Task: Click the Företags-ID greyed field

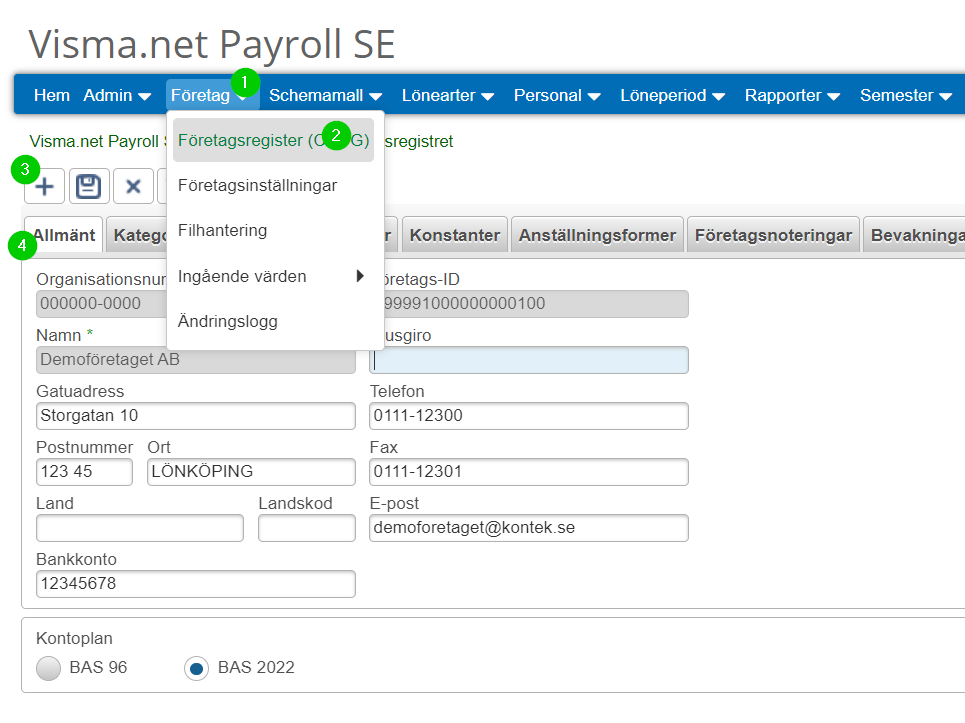Action: click(536, 304)
